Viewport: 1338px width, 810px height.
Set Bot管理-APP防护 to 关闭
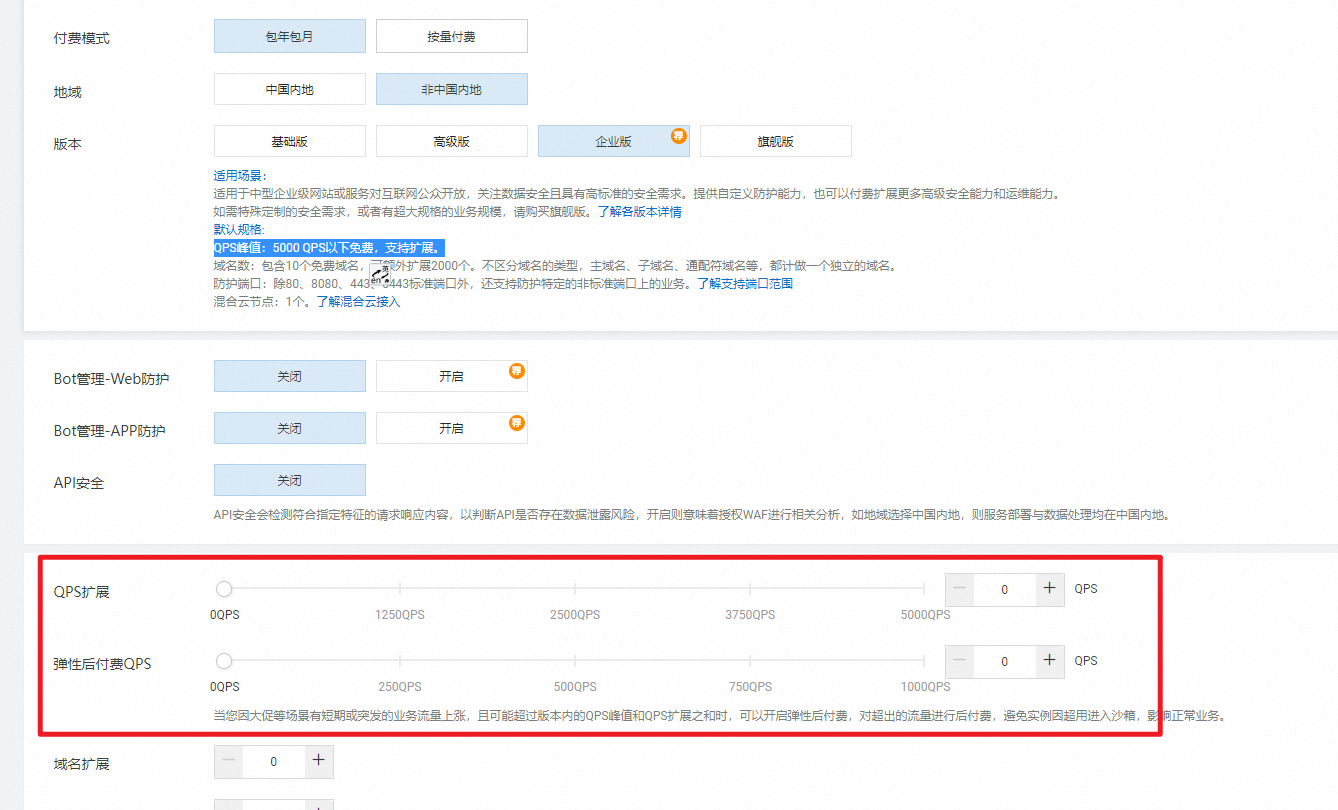pyautogui.click(x=290, y=428)
